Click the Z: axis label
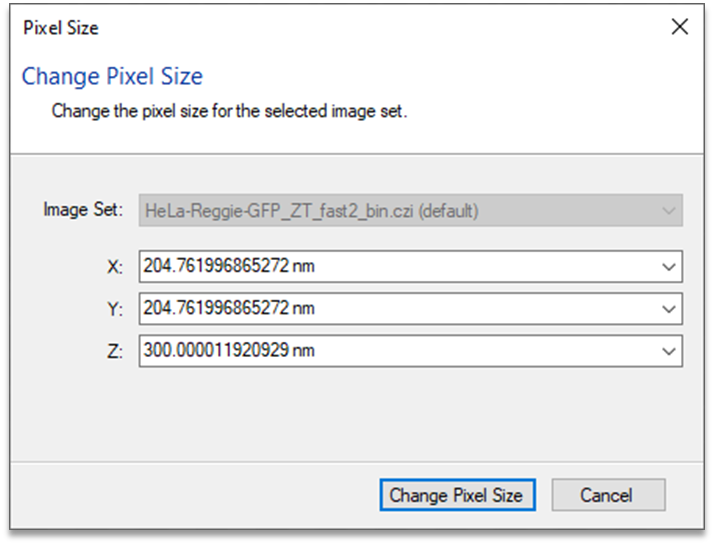This screenshot has width=714, height=545. point(115,351)
